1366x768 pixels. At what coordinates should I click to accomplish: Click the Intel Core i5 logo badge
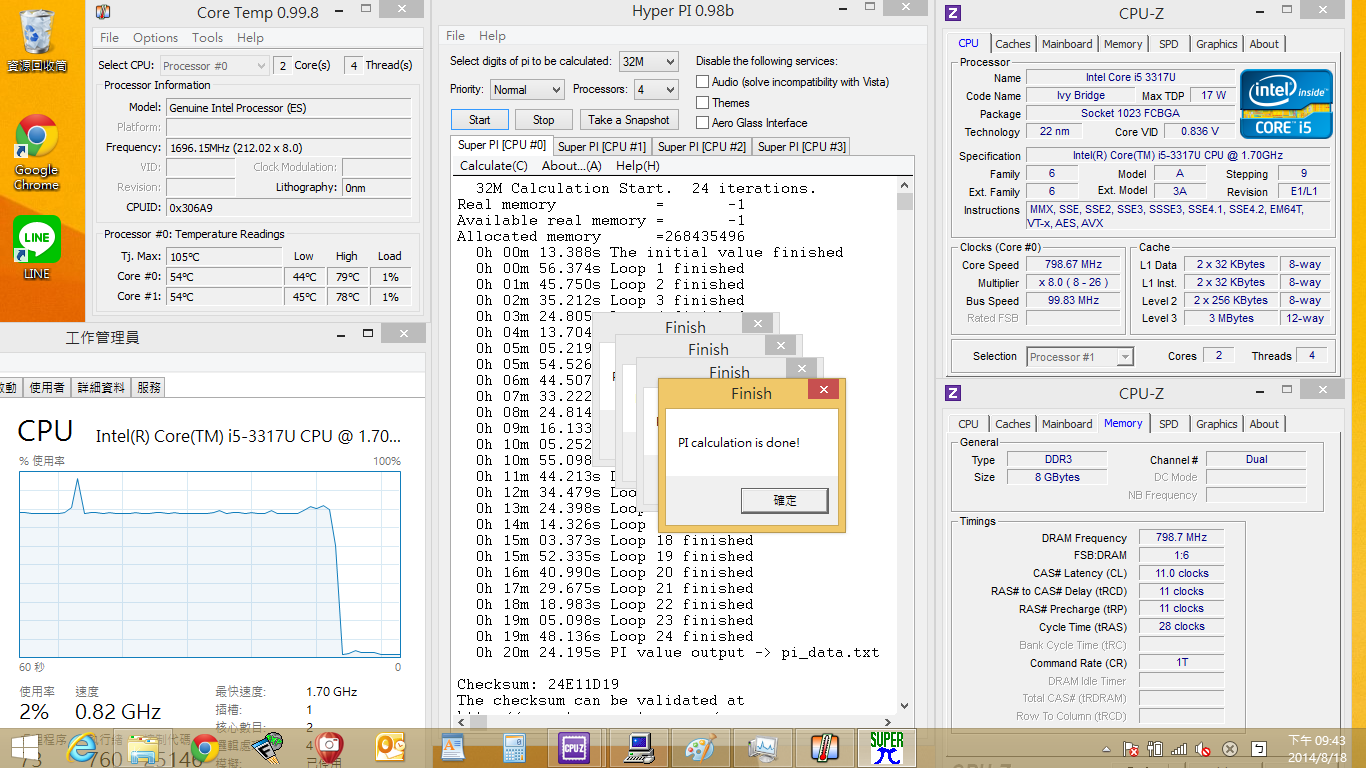[x=1286, y=104]
